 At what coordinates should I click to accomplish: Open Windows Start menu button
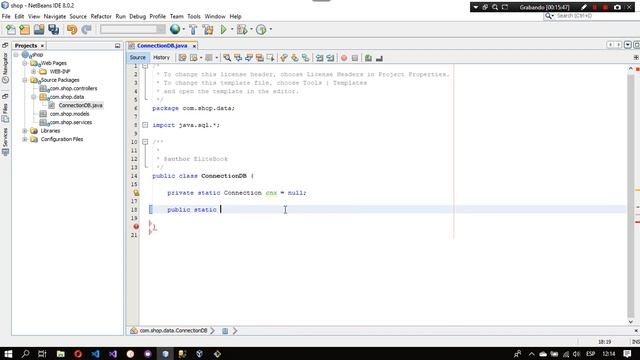pos(8,353)
